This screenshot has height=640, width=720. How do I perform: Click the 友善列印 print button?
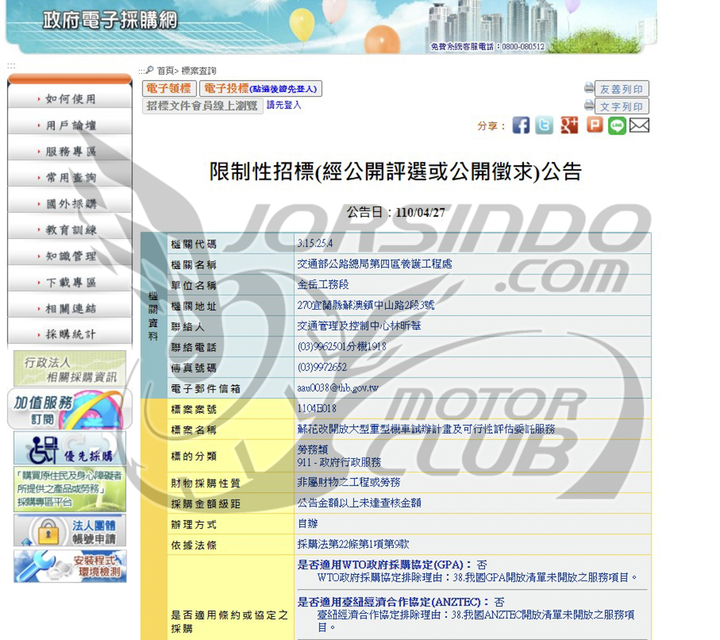click(621, 89)
